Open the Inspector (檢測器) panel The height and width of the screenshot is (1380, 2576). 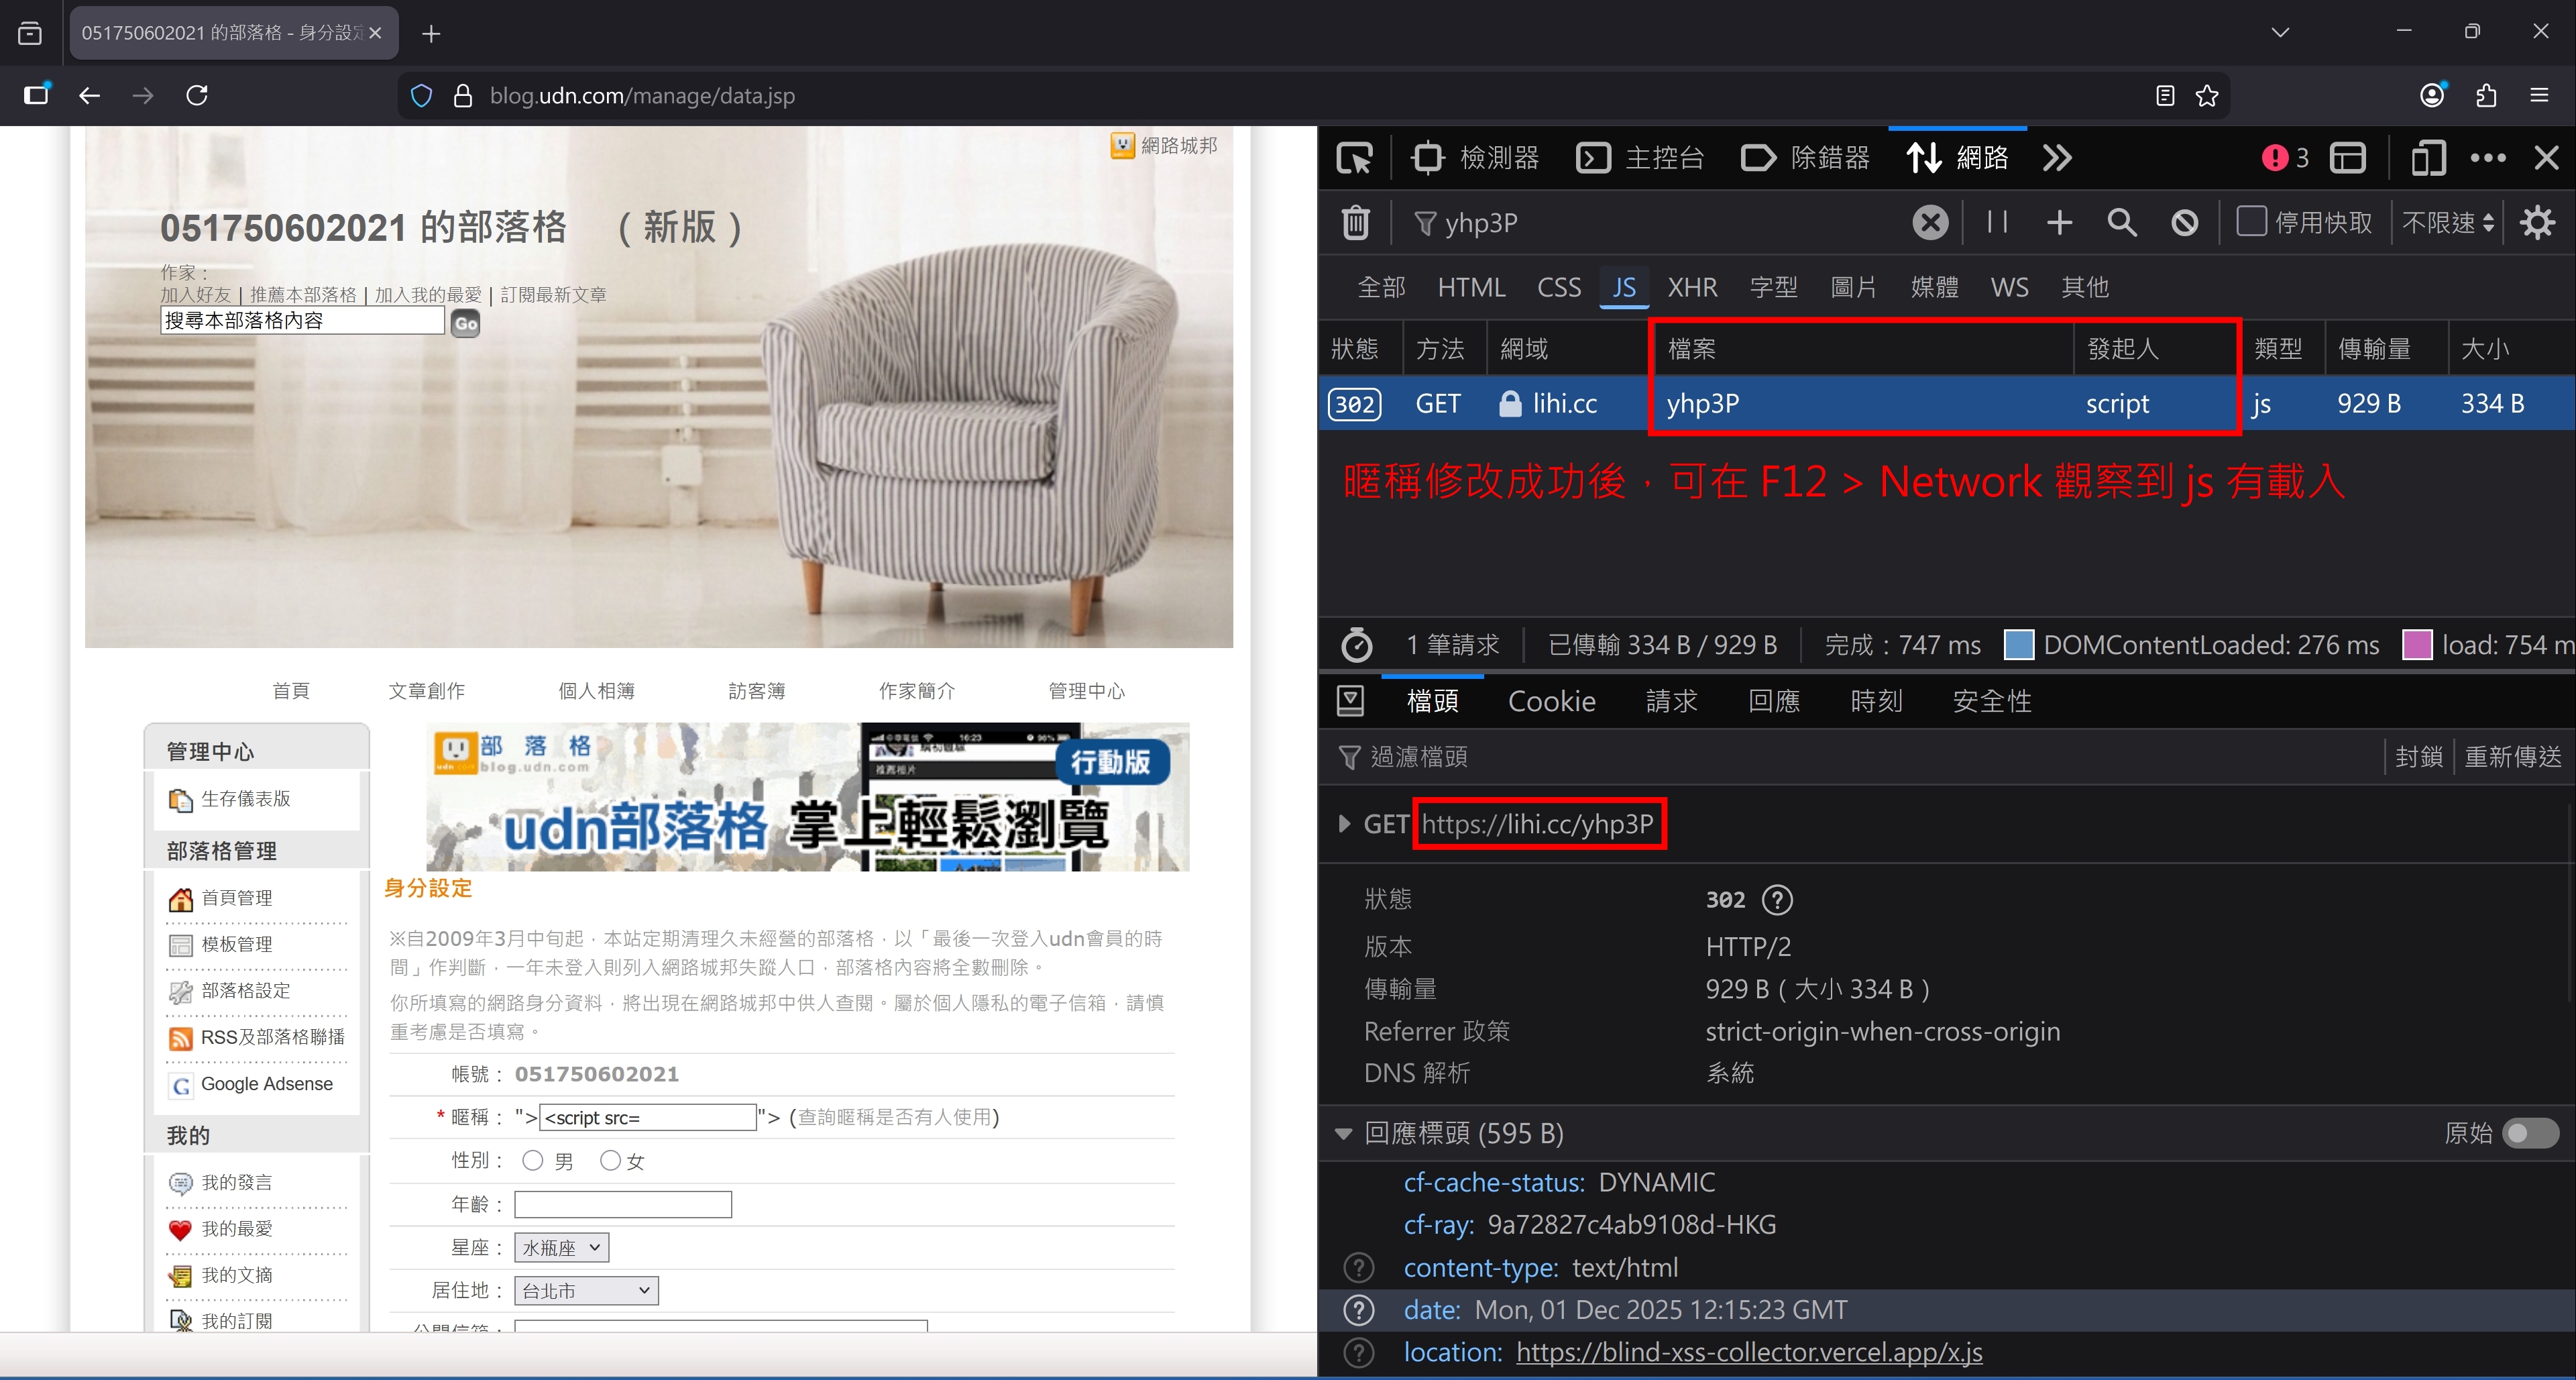click(1474, 158)
